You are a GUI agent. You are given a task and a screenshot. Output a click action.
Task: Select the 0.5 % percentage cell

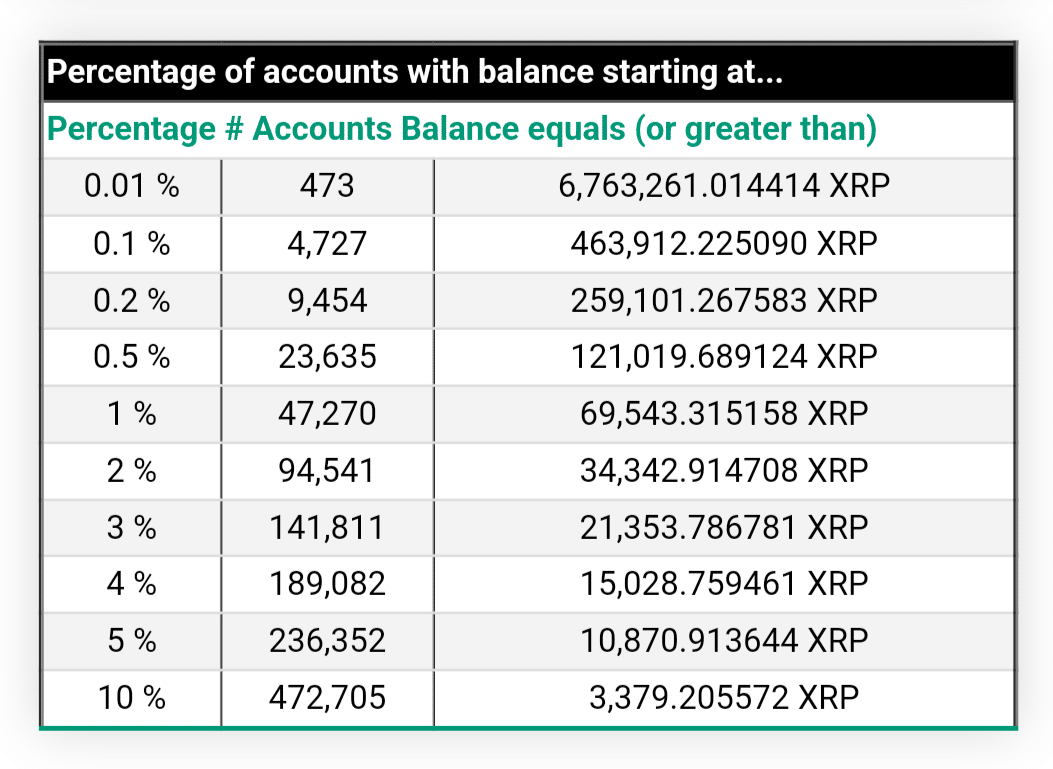(131, 357)
